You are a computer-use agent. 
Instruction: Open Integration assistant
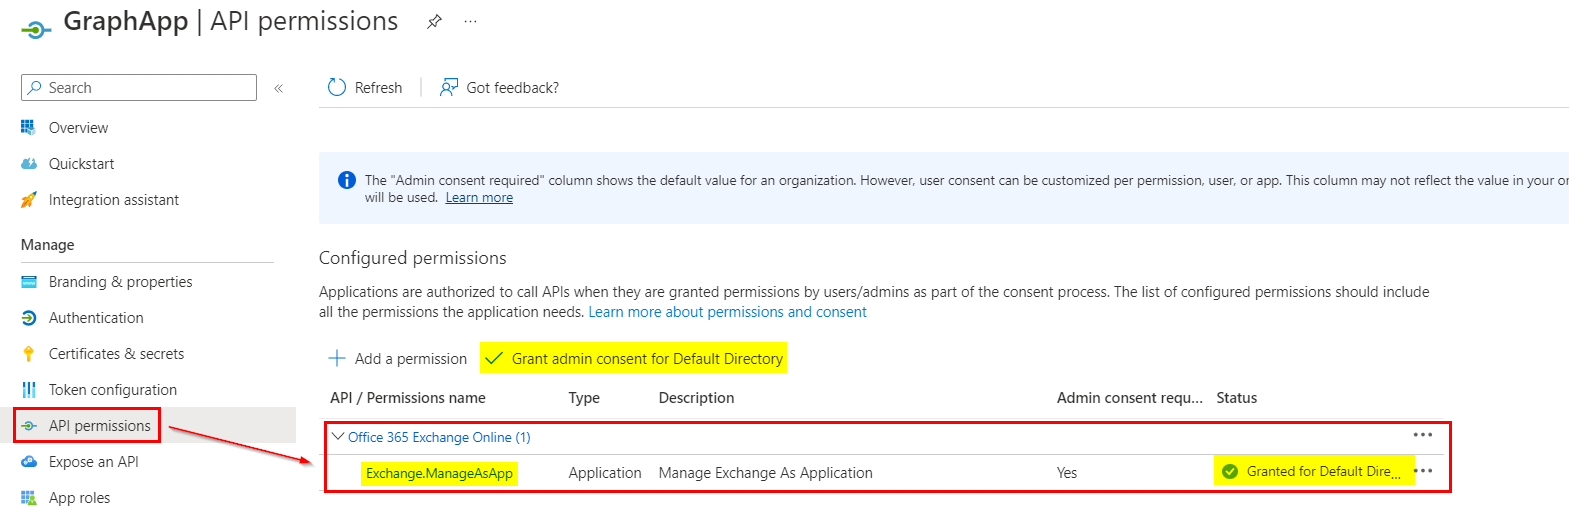click(x=113, y=200)
